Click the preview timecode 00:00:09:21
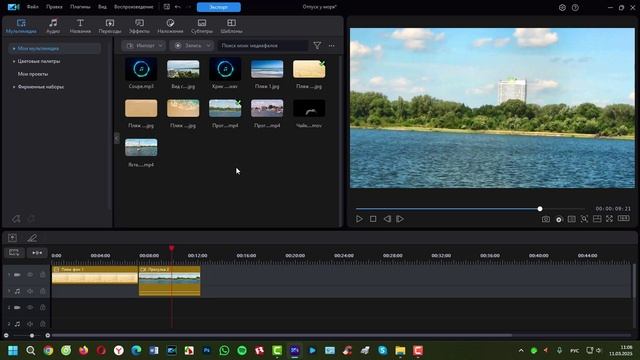The image size is (640, 360). 613,209
